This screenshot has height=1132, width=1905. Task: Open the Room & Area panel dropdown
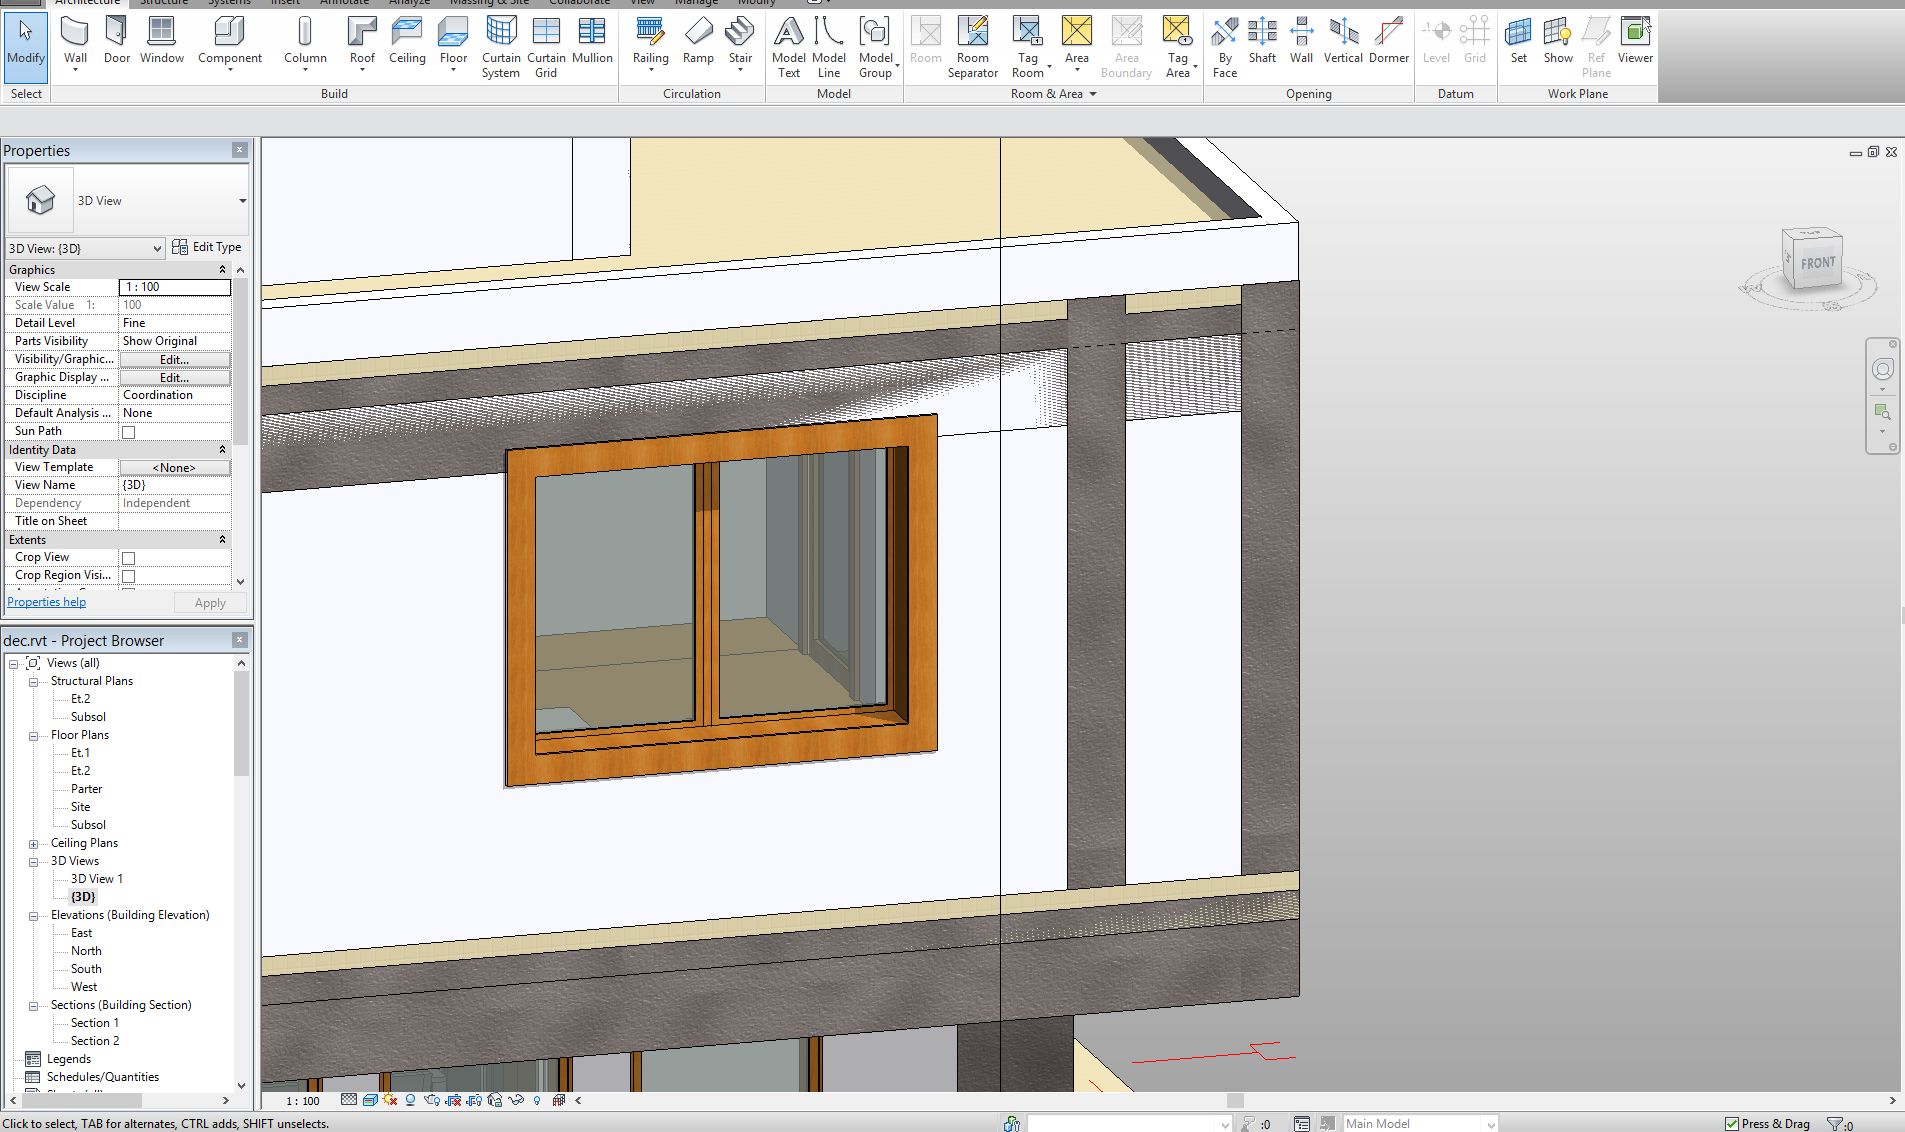(1092, 94)
